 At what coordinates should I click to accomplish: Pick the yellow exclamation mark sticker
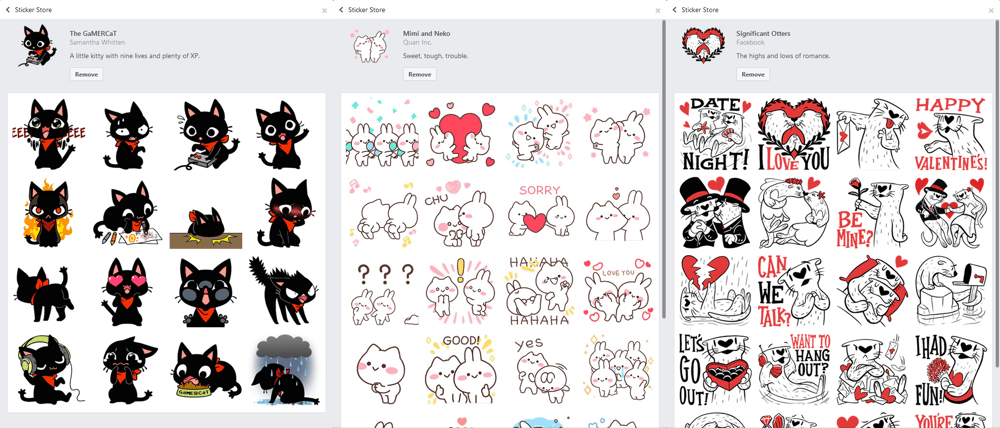(459, 293)
